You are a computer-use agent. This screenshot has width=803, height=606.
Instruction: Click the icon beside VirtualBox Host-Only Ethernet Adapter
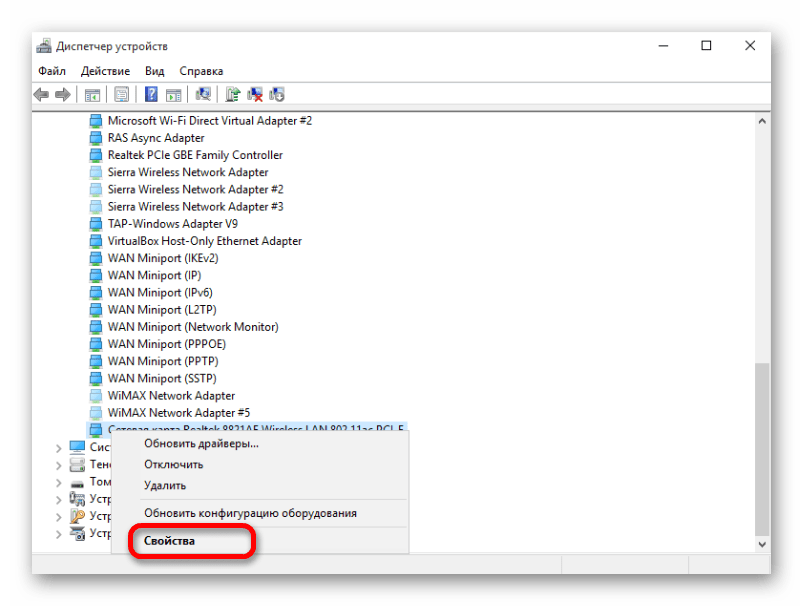pyautogui.click(x=96, y=241)
